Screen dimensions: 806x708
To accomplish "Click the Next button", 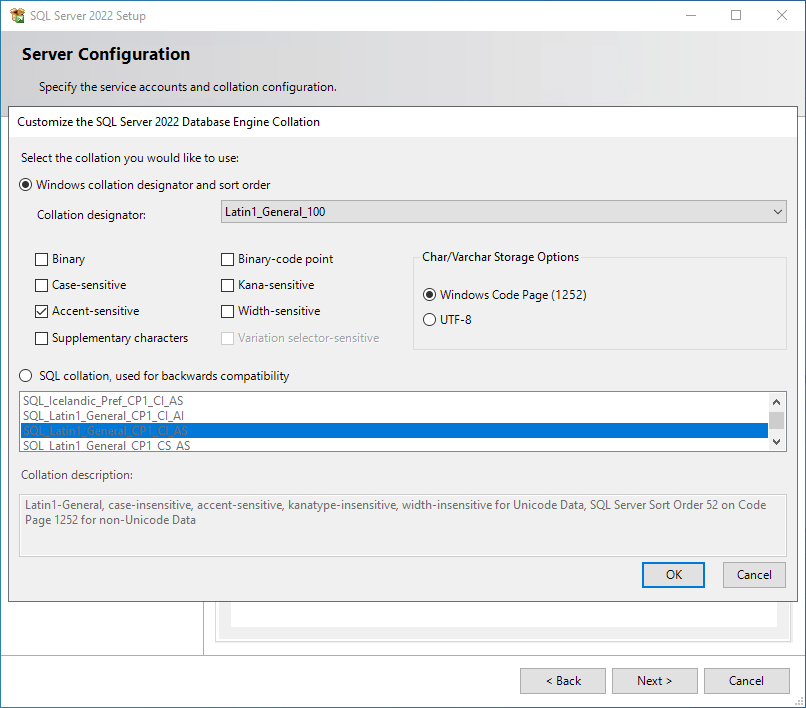I will (654, 680).
